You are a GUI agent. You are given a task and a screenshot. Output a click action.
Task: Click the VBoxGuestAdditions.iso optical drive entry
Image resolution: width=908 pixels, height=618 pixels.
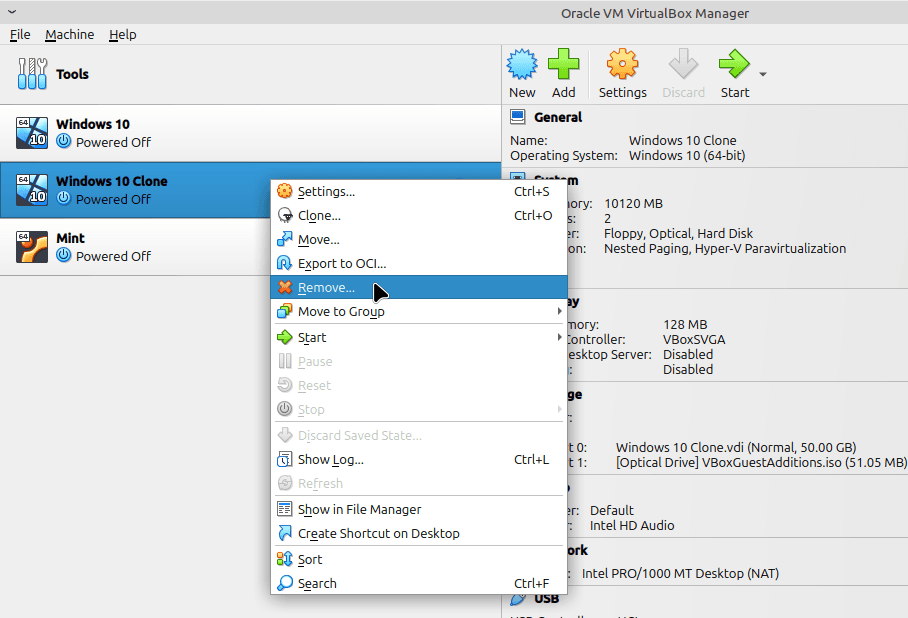tap(761, 462)
